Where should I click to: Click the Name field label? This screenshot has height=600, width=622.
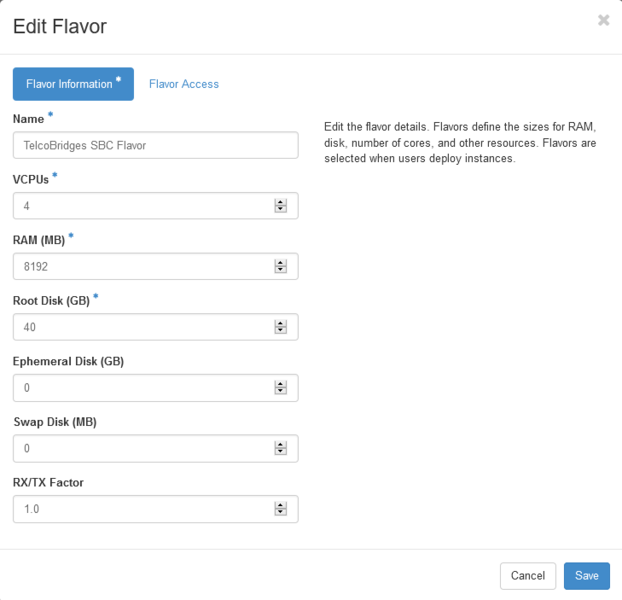(28, 119)
